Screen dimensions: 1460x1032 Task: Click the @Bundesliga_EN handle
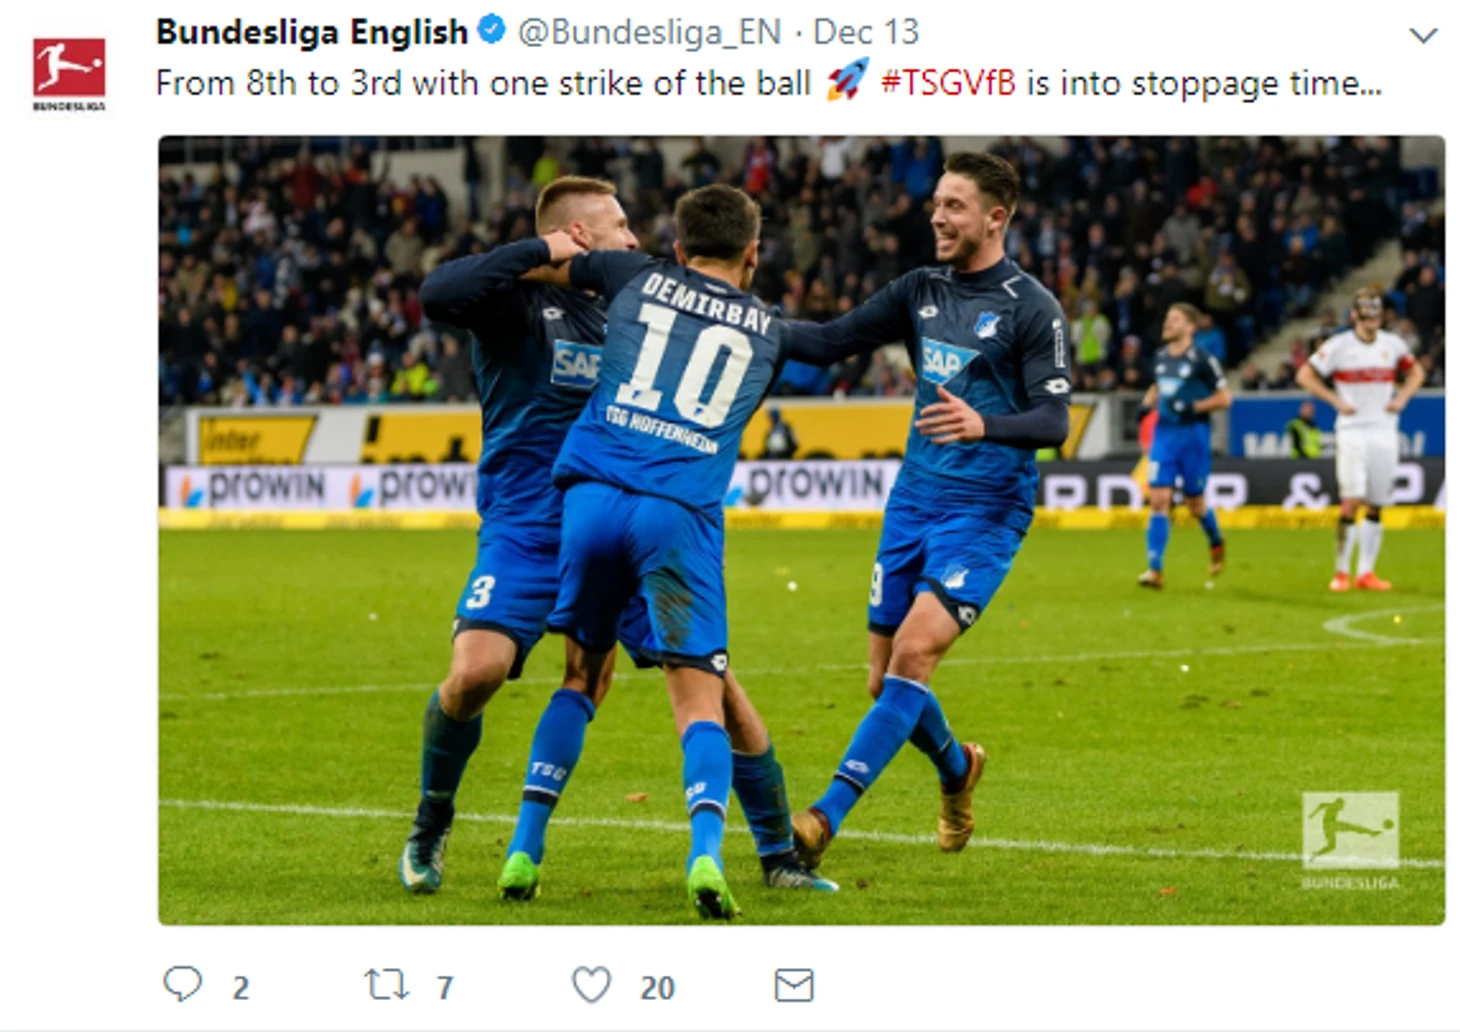tap(649, 32)
